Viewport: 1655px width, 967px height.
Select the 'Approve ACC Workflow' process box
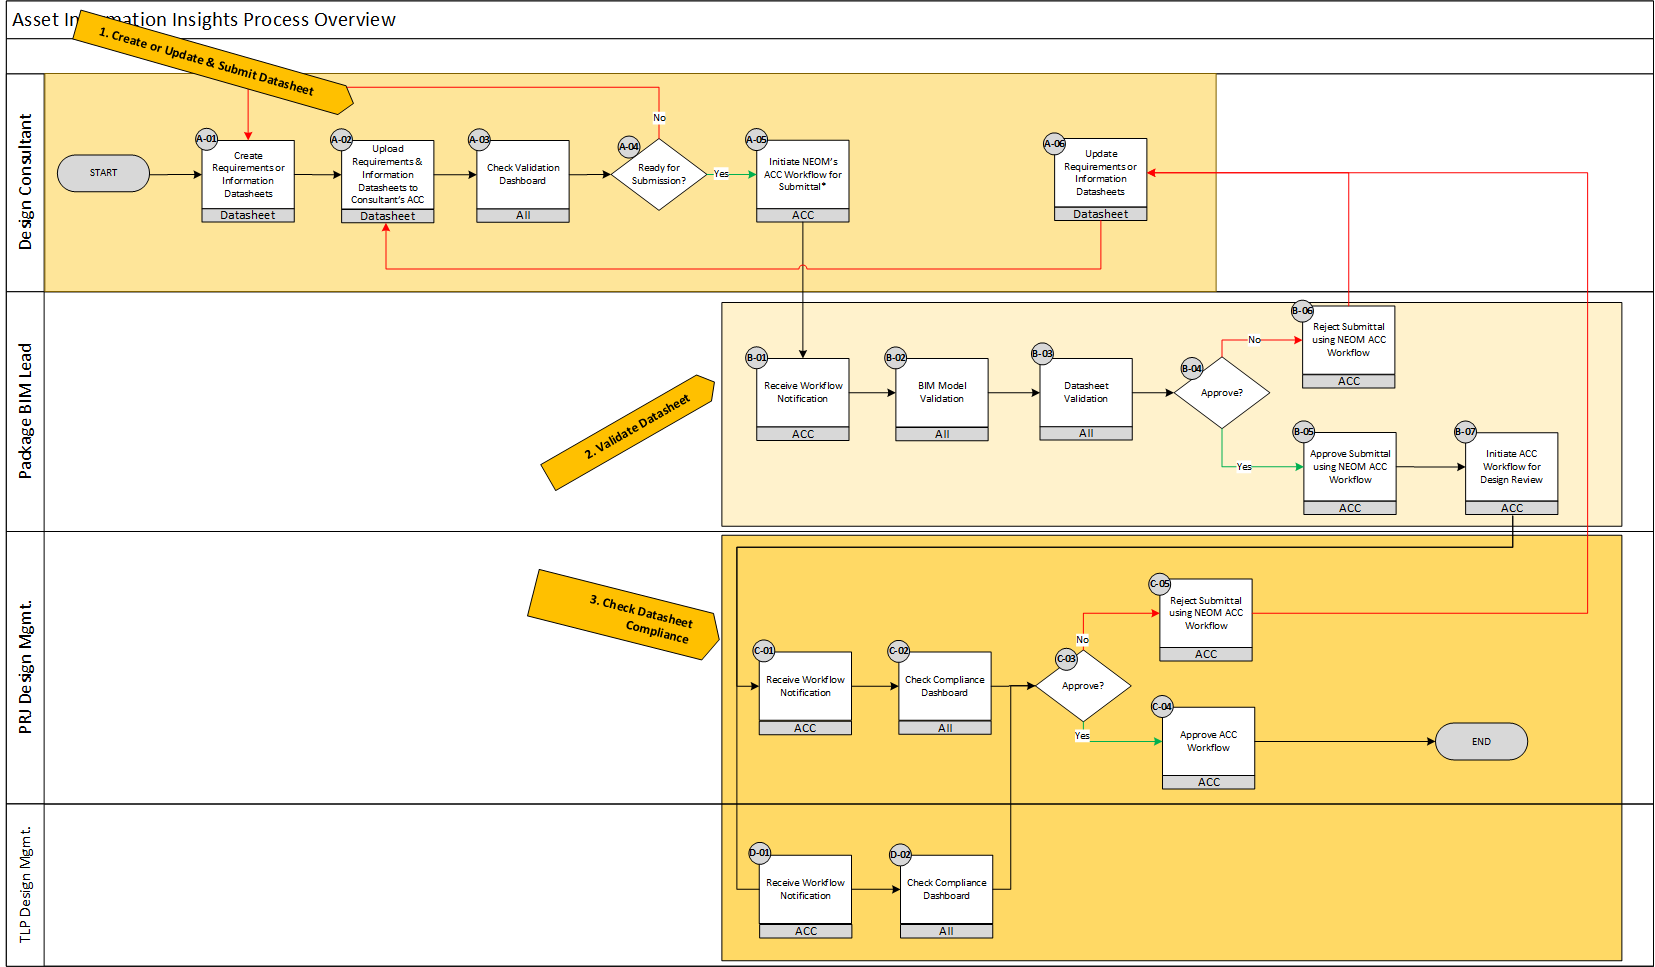(1208, 742)
